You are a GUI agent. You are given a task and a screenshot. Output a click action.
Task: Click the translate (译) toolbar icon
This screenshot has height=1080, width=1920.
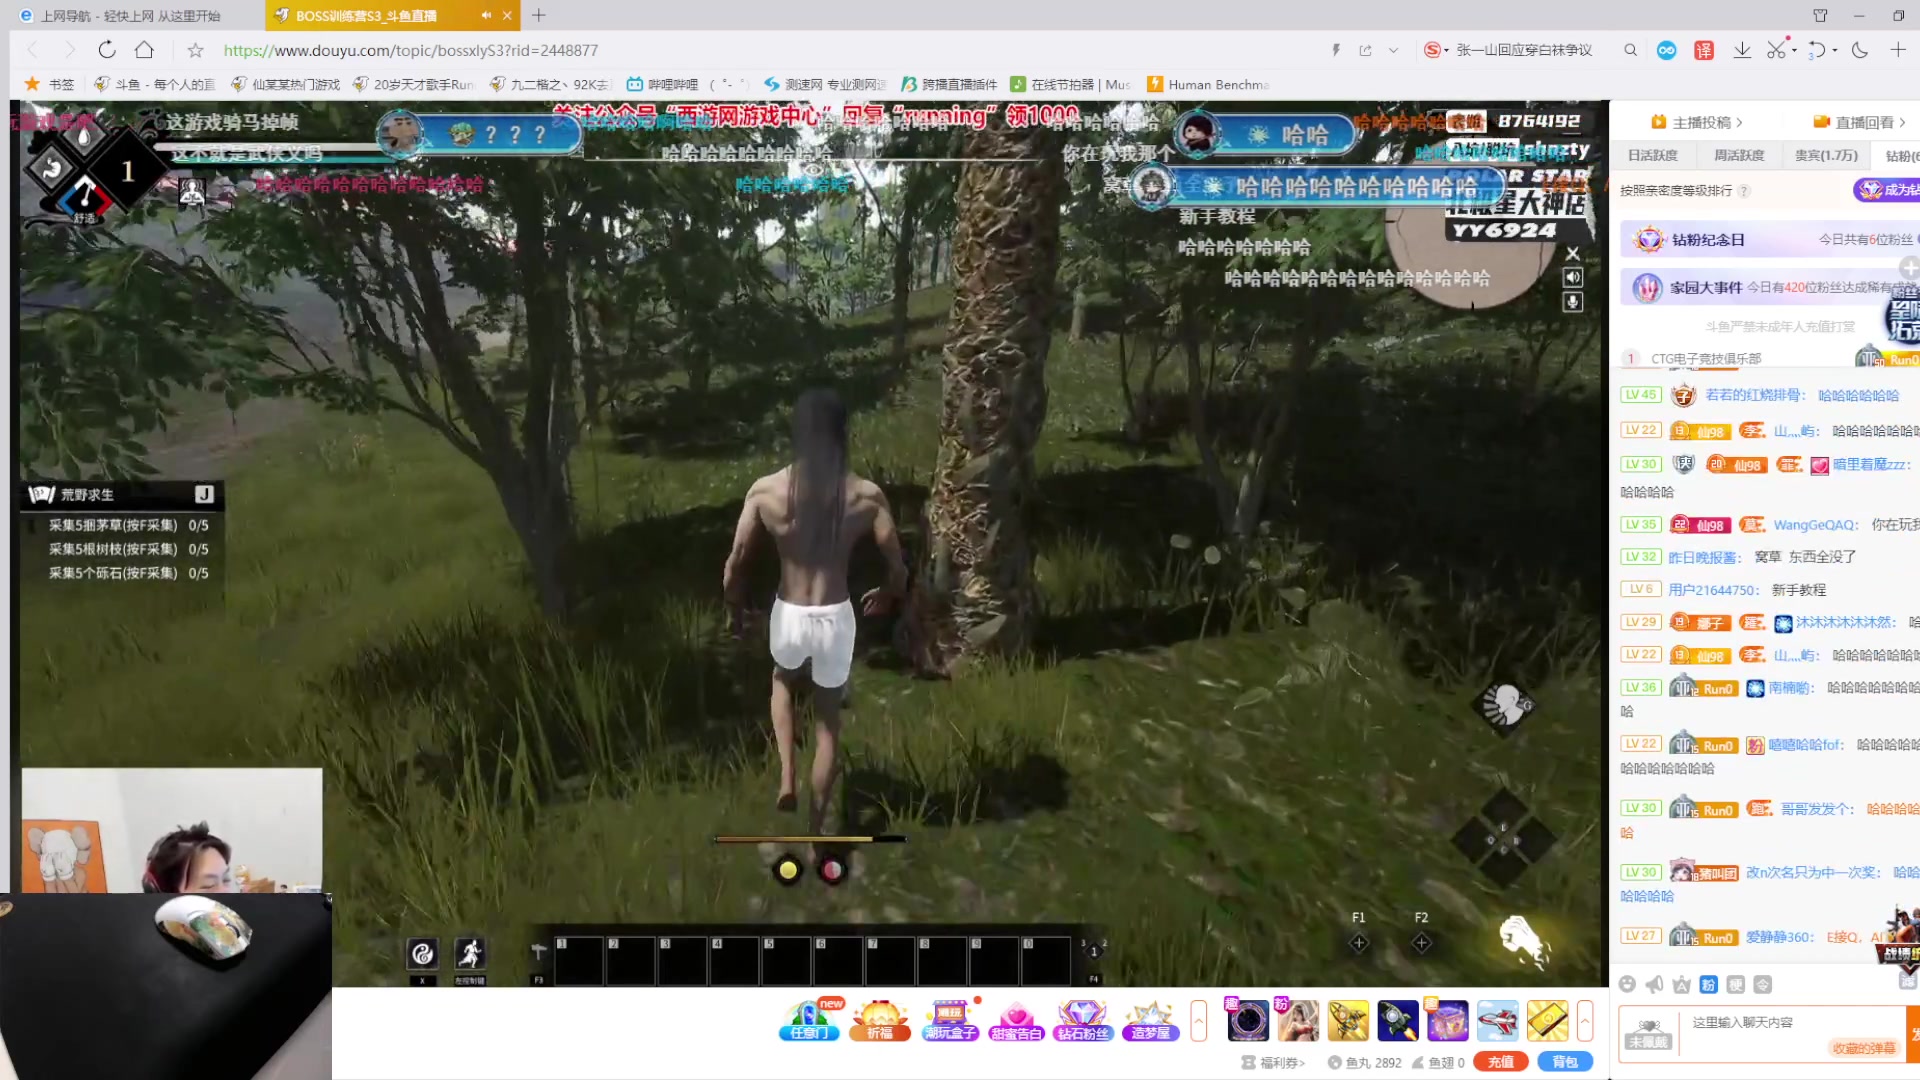point(1704,50)
